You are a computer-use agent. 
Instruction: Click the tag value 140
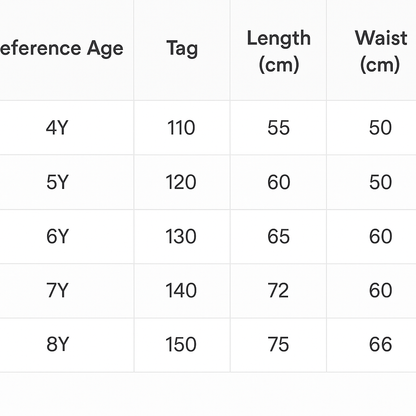click(x=181, y=291)
